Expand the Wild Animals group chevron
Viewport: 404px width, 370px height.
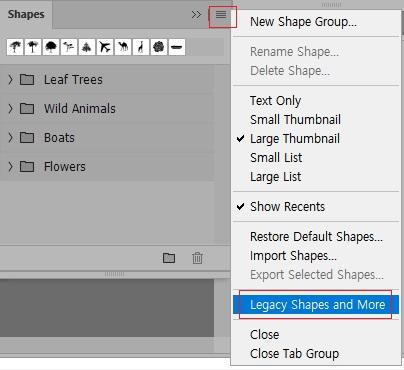10,108
